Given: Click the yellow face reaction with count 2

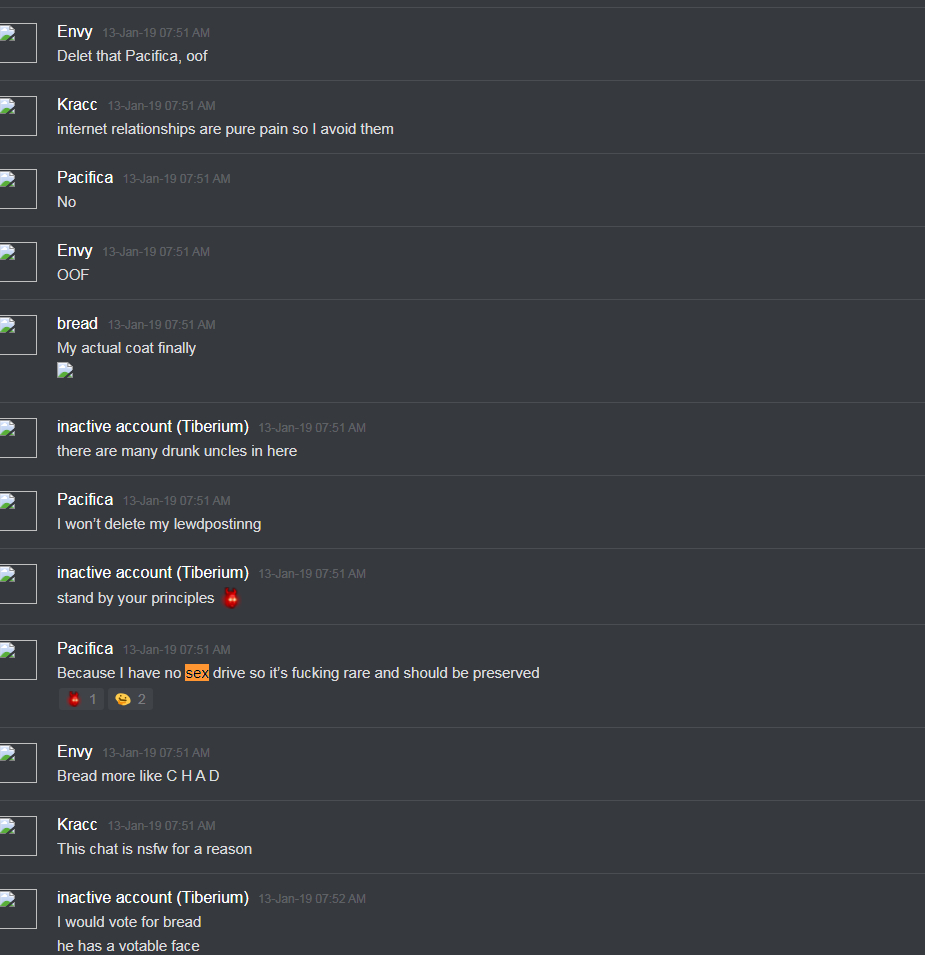Looking at the screenshot, I should pyautogui.click(x=130, y=699).
